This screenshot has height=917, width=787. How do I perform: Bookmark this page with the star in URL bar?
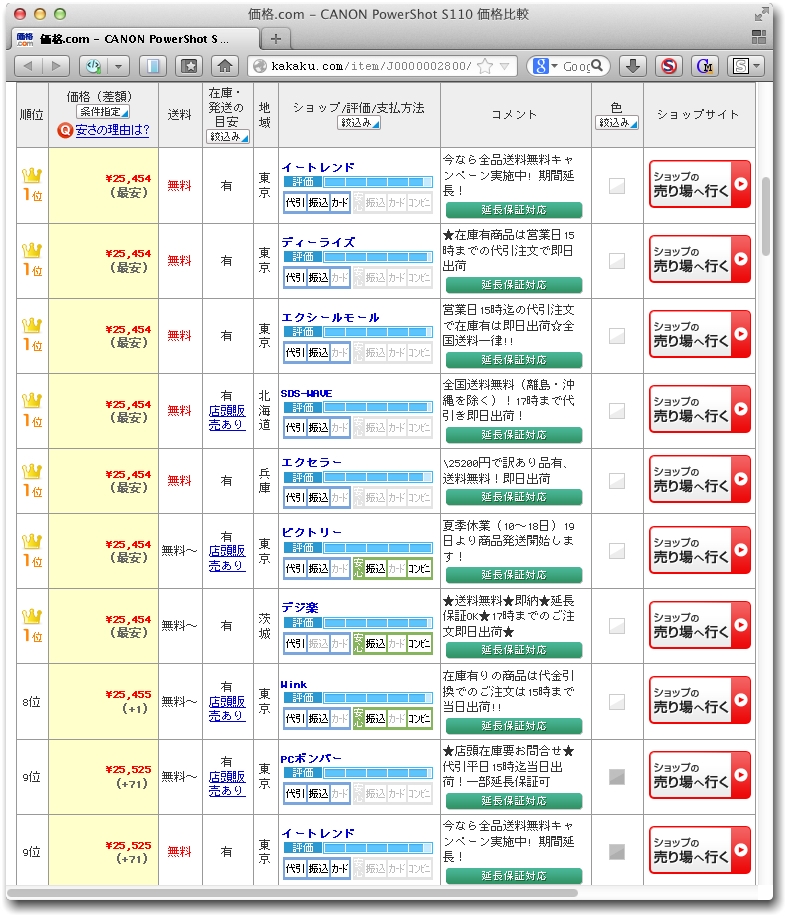click(x=485, y=66)
